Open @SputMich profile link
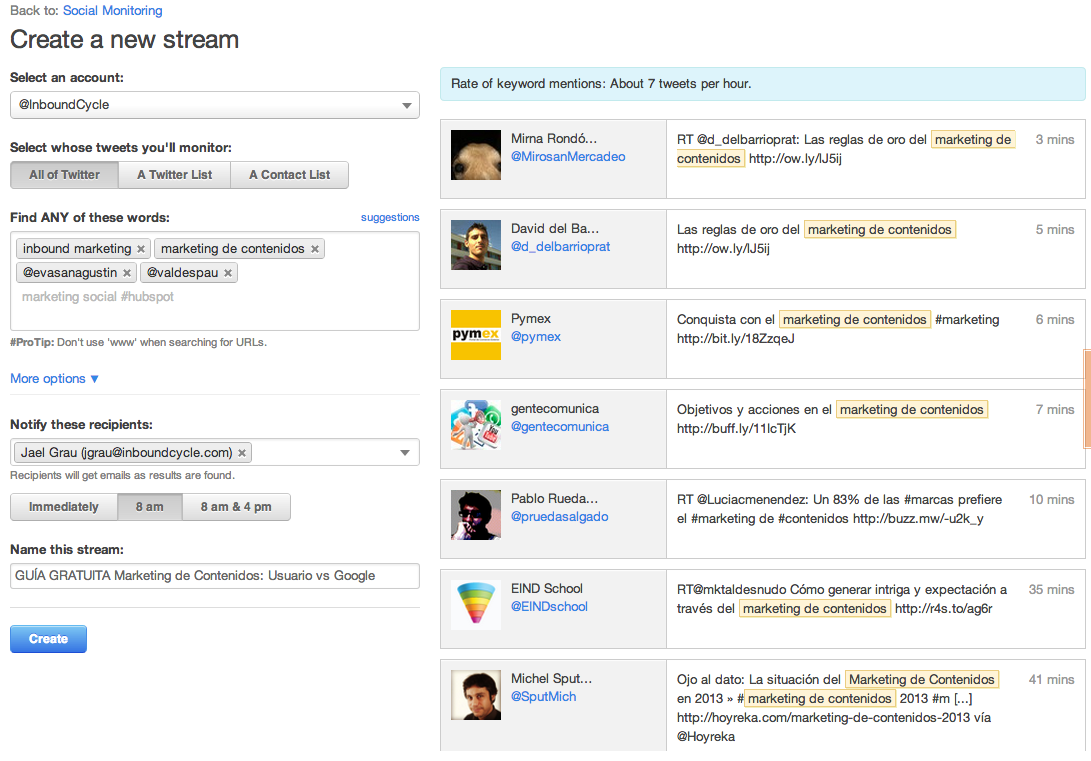Screen dimensions: 1091x761 click(543, 697)
